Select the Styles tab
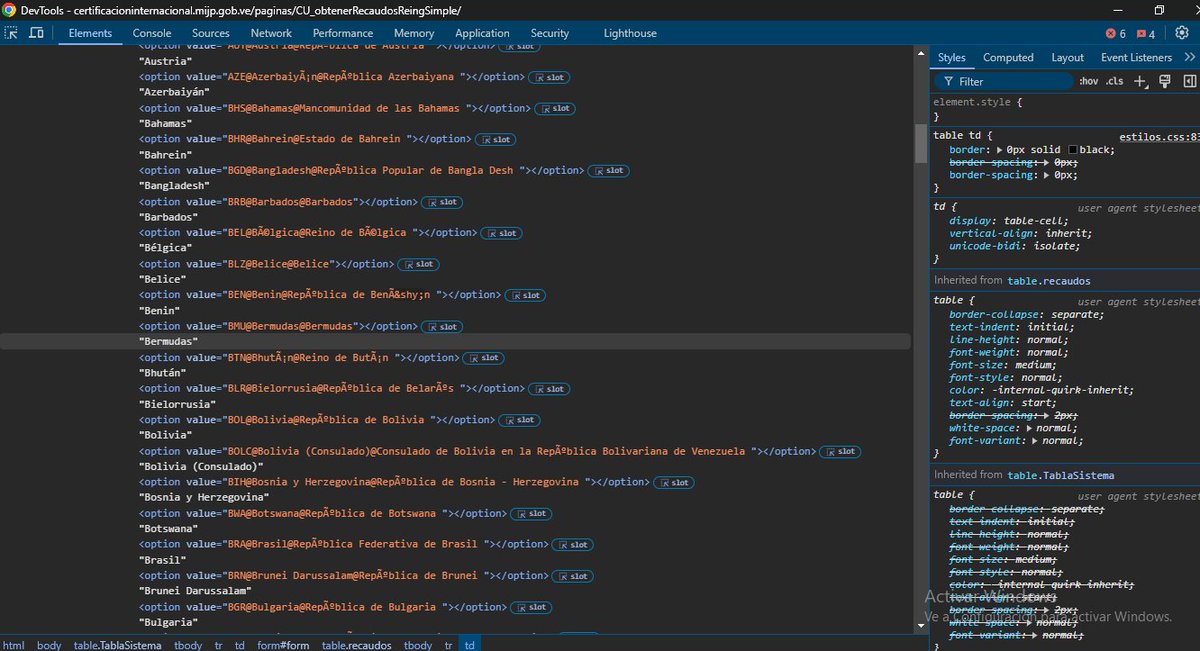This screenshot has height=651, width=1200. point(952,57)
